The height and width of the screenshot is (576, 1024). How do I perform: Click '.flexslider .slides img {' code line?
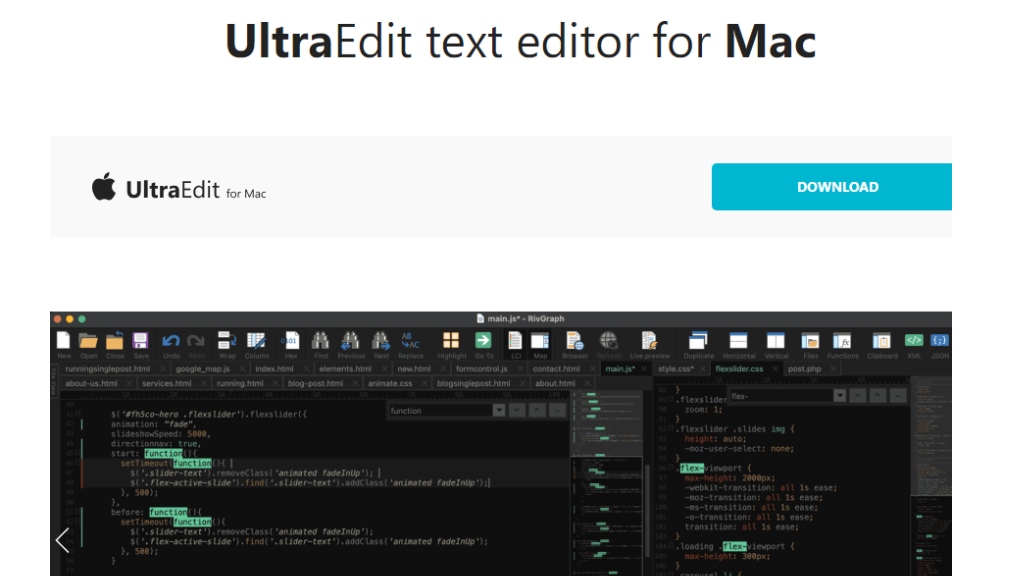click(735, 429)
